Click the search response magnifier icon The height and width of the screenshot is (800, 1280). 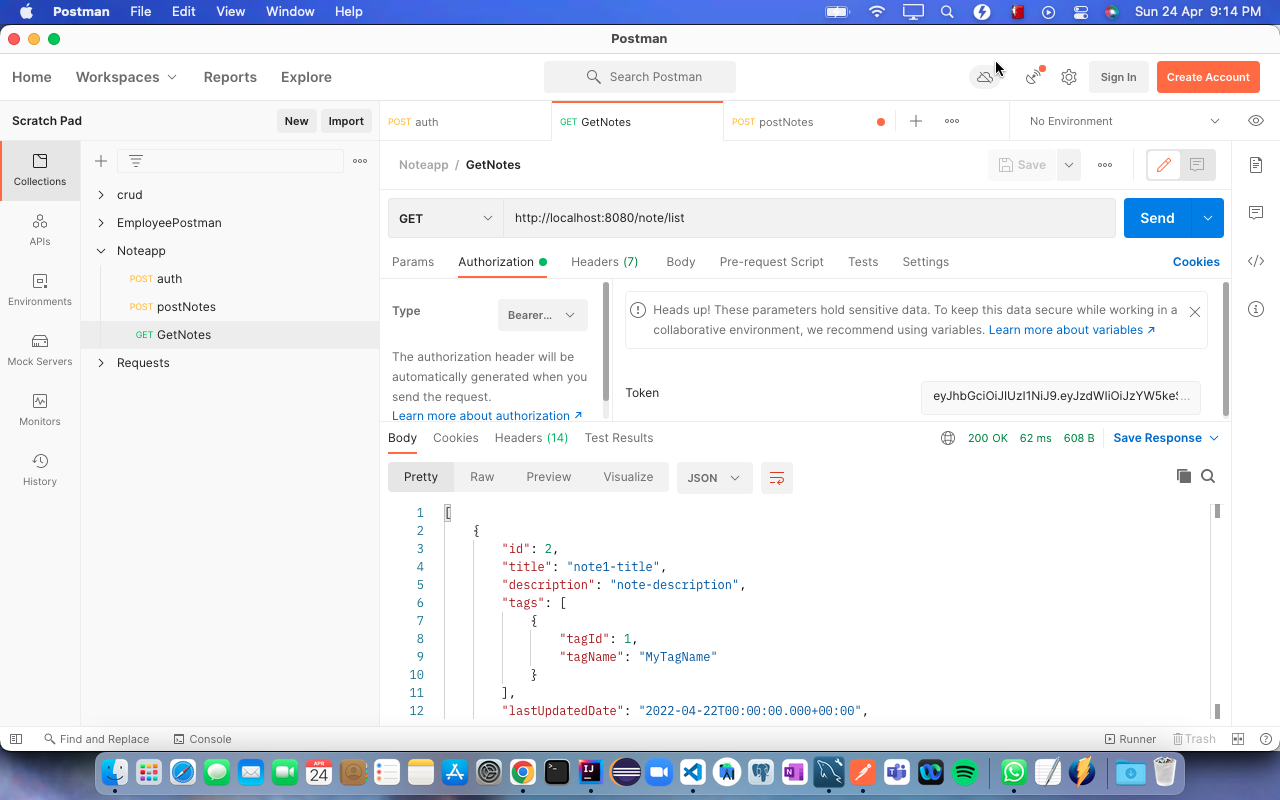[1208, 476]
